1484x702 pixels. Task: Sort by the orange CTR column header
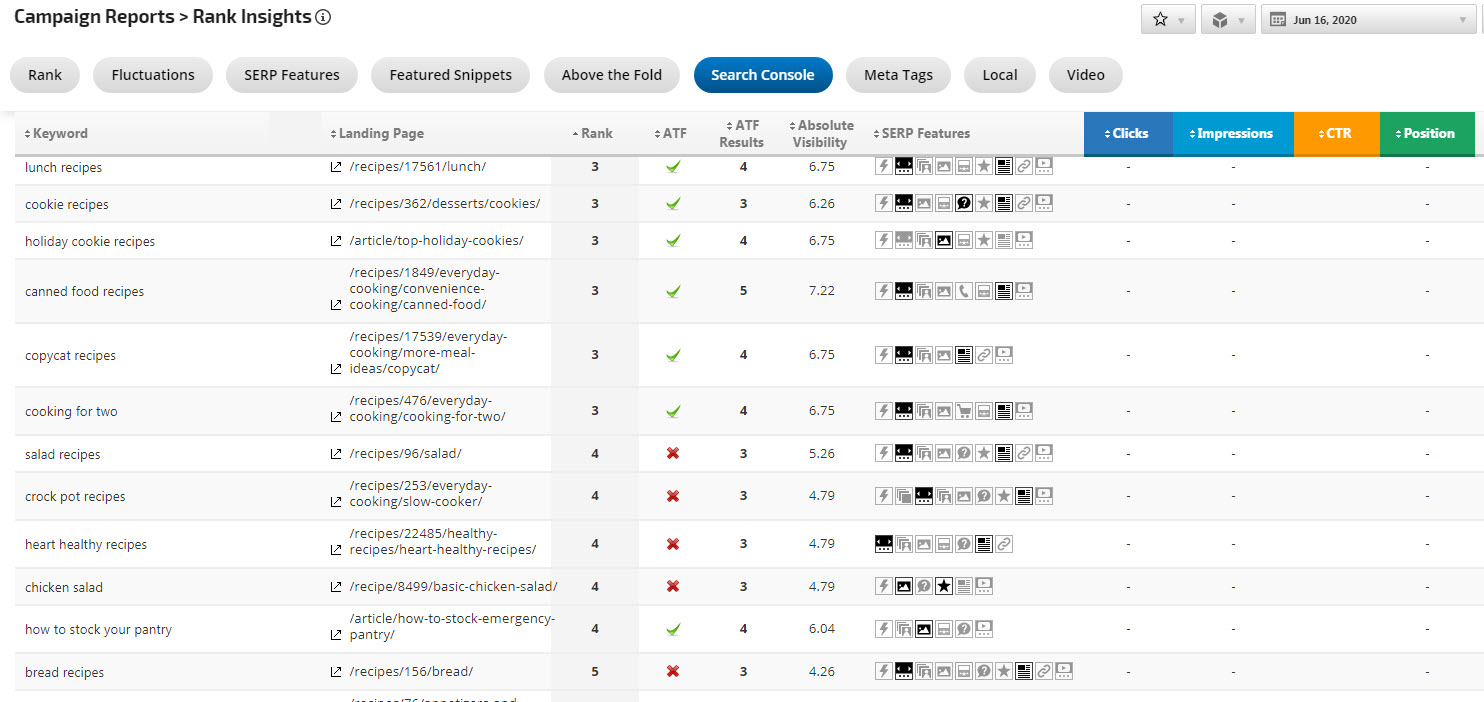[1337, 134]
